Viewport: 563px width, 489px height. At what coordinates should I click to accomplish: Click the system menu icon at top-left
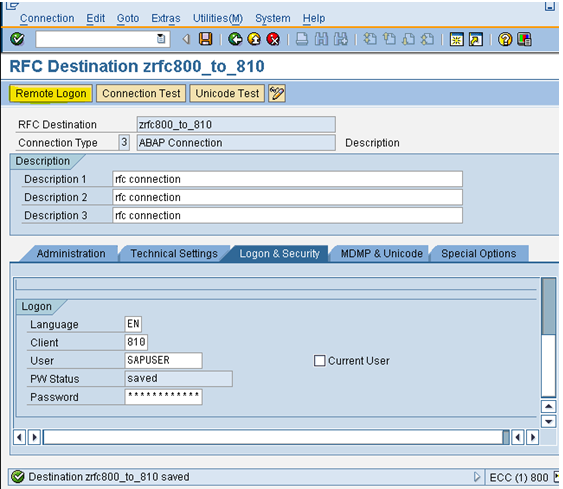[13, 5]
